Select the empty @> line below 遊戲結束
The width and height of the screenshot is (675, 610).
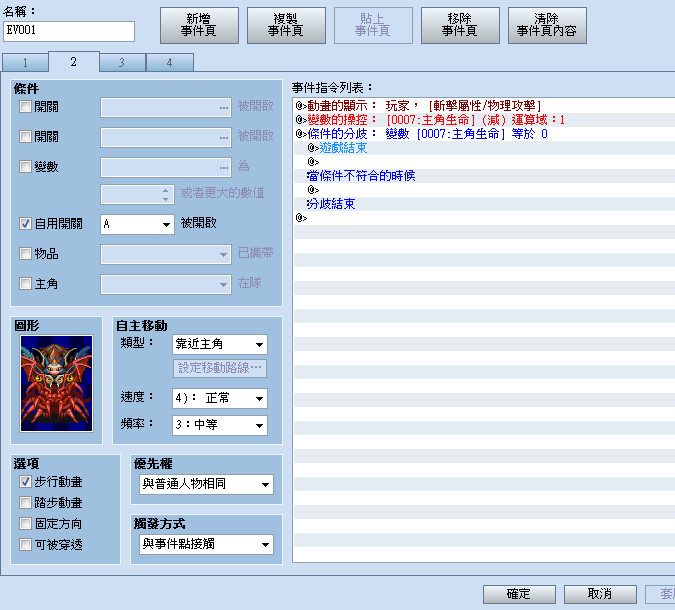(484, 162)
